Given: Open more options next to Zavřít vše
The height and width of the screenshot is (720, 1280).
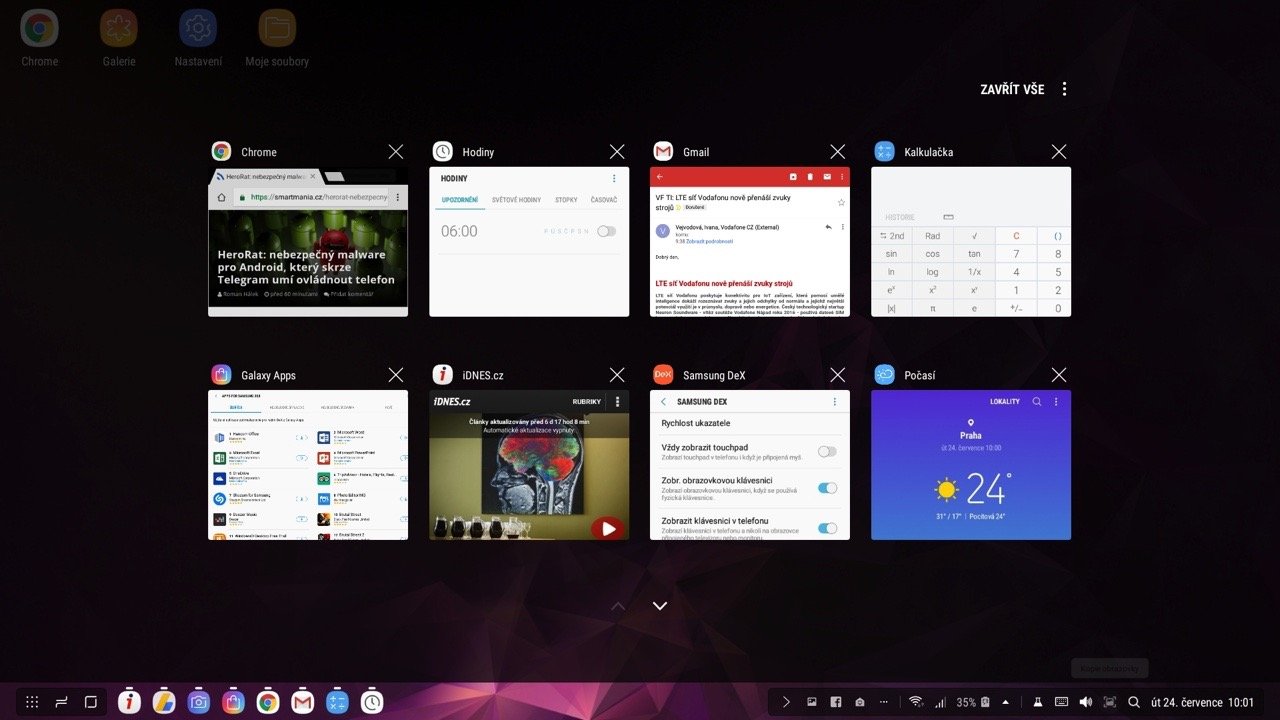Looking at the screenshot, I should click(1064, 89).
